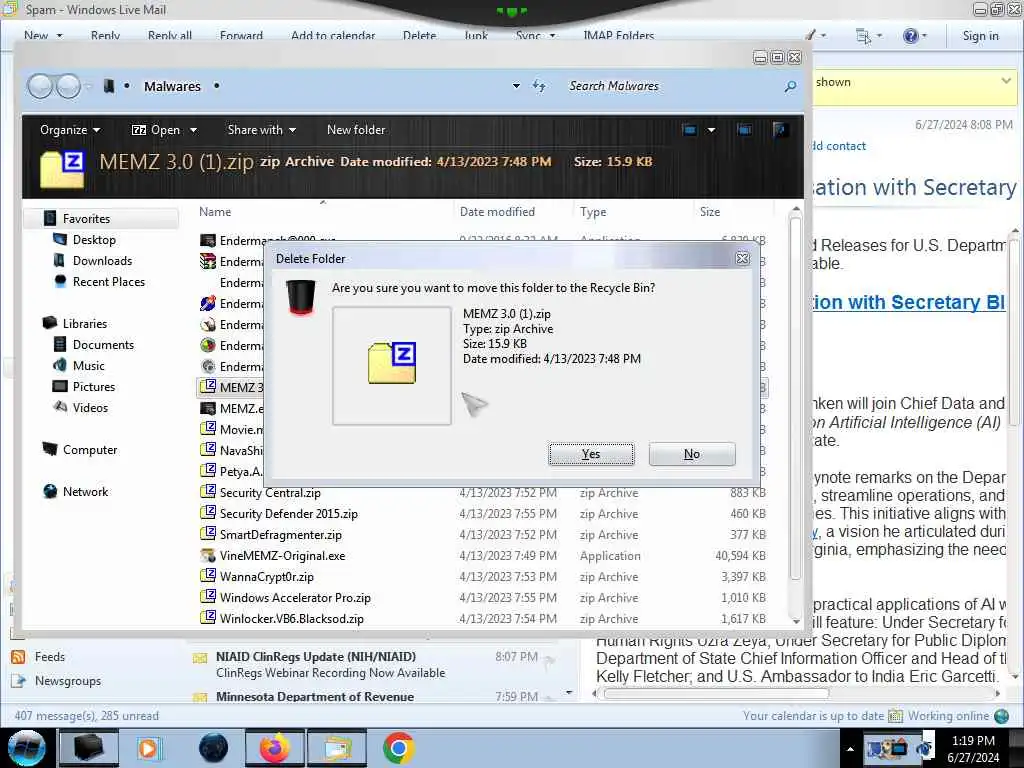The width and height of the screenshot is (1024, 768).
Task: Cancel deletion with the No button
Action: [692, 454]
